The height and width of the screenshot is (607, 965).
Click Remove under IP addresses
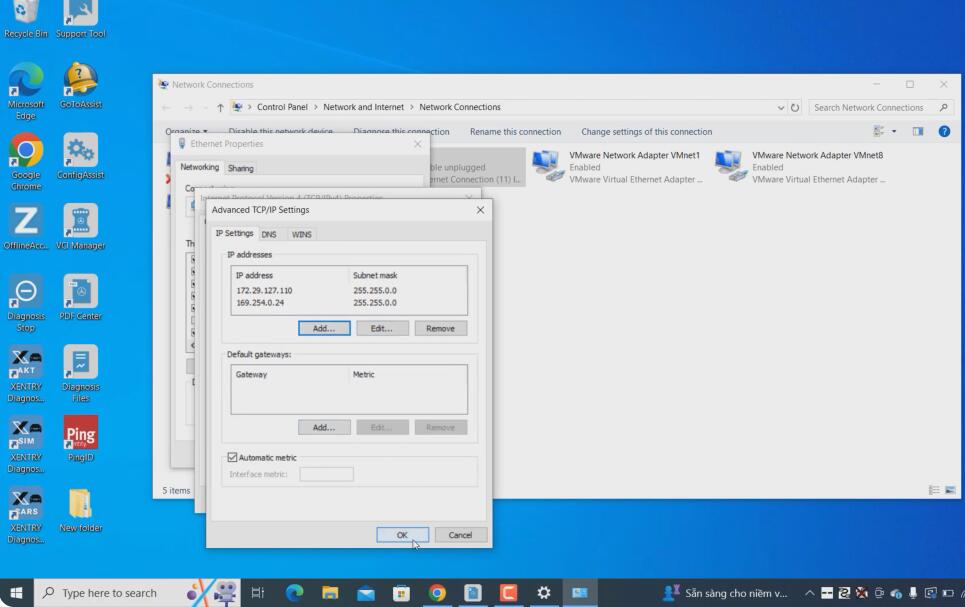click(441, 328)
